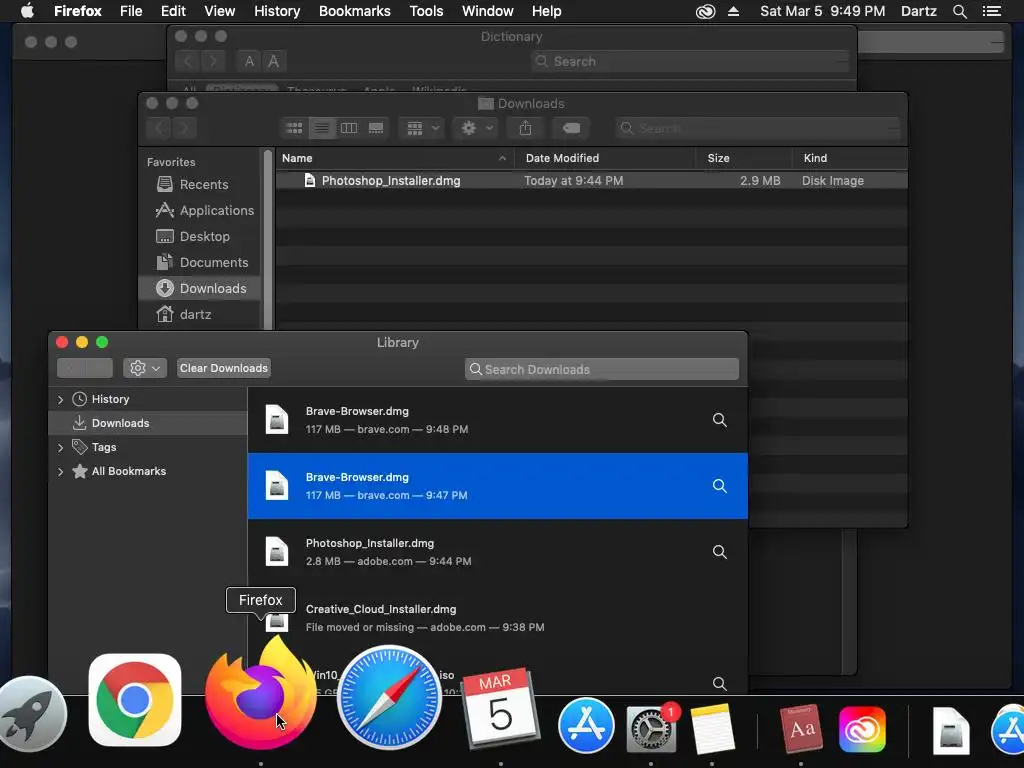
Task: Select Downloads in the Library sidebar
Action: pos(148,423)
